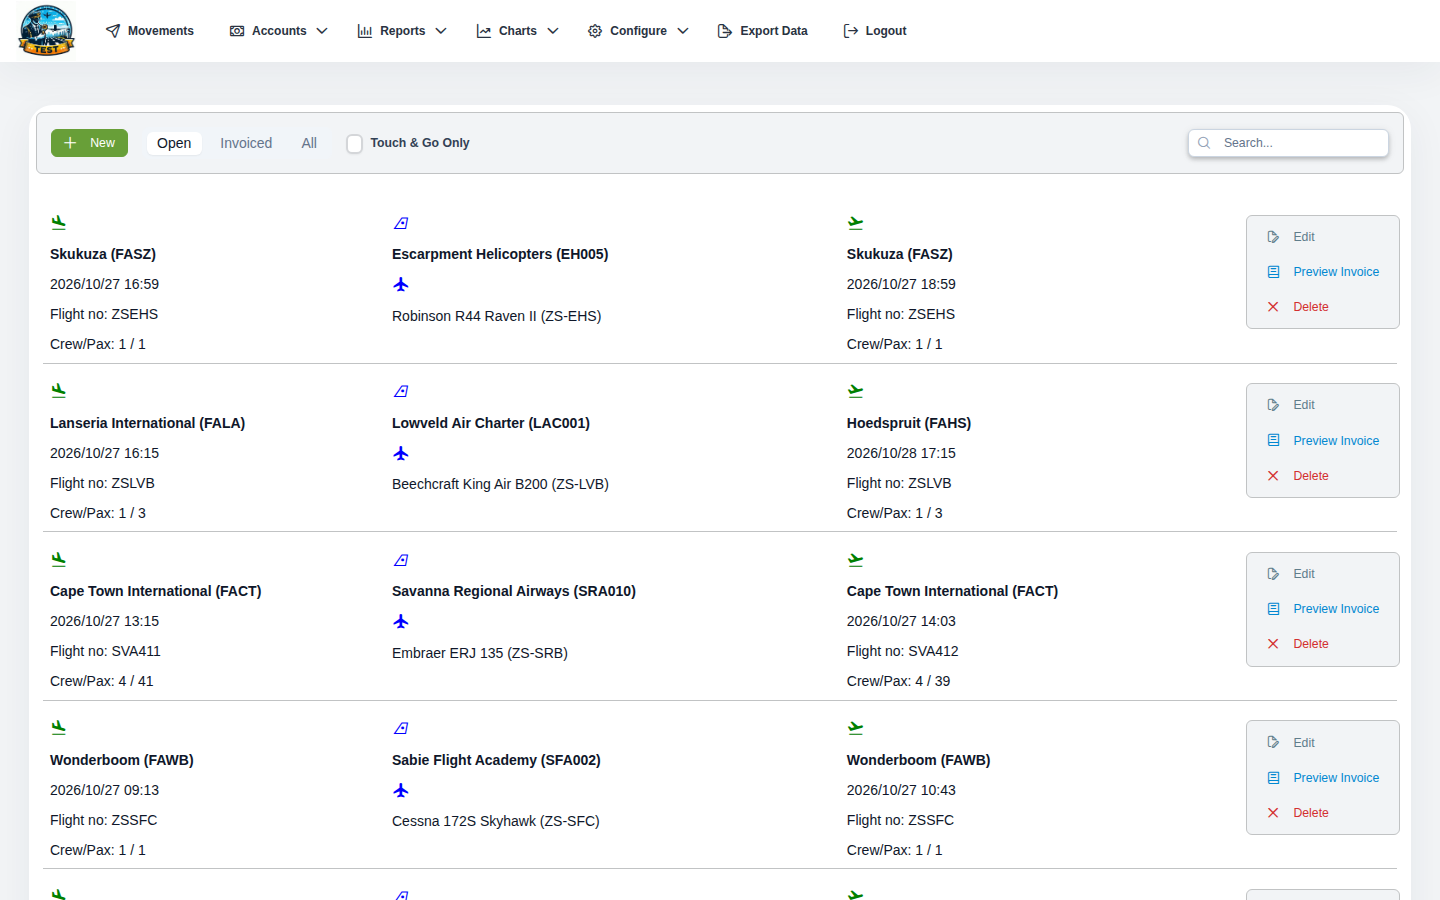This screenshot has height=900, width=1440.
Task: Select the Open filter tab
Action: [x=174, y=143]
